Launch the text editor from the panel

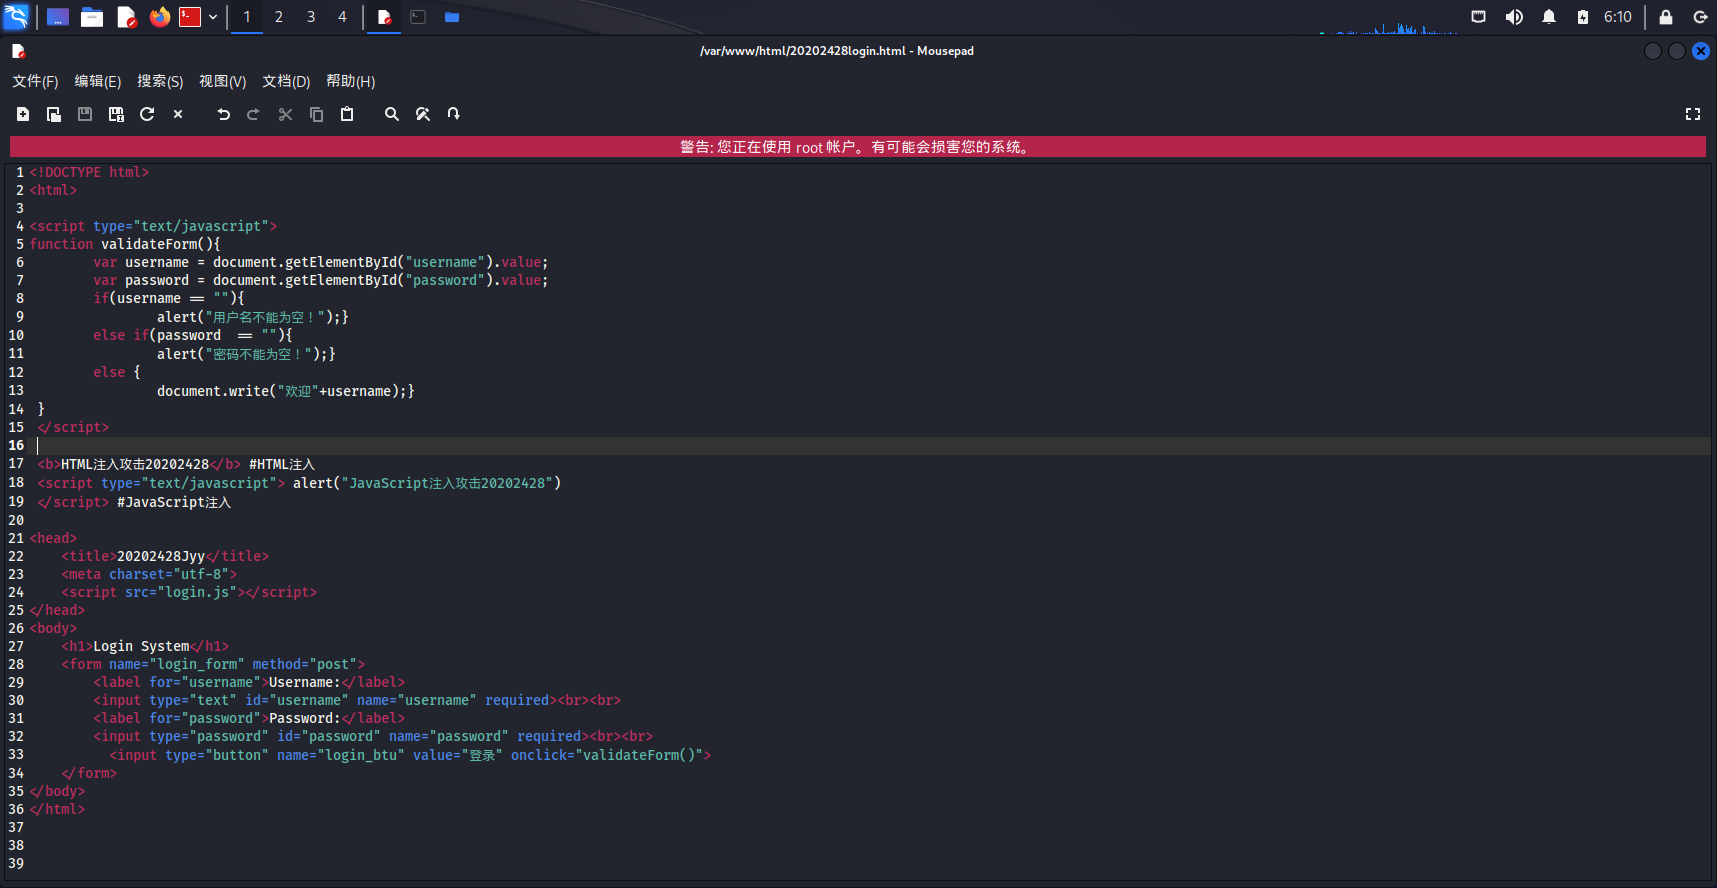click(126, 17)
